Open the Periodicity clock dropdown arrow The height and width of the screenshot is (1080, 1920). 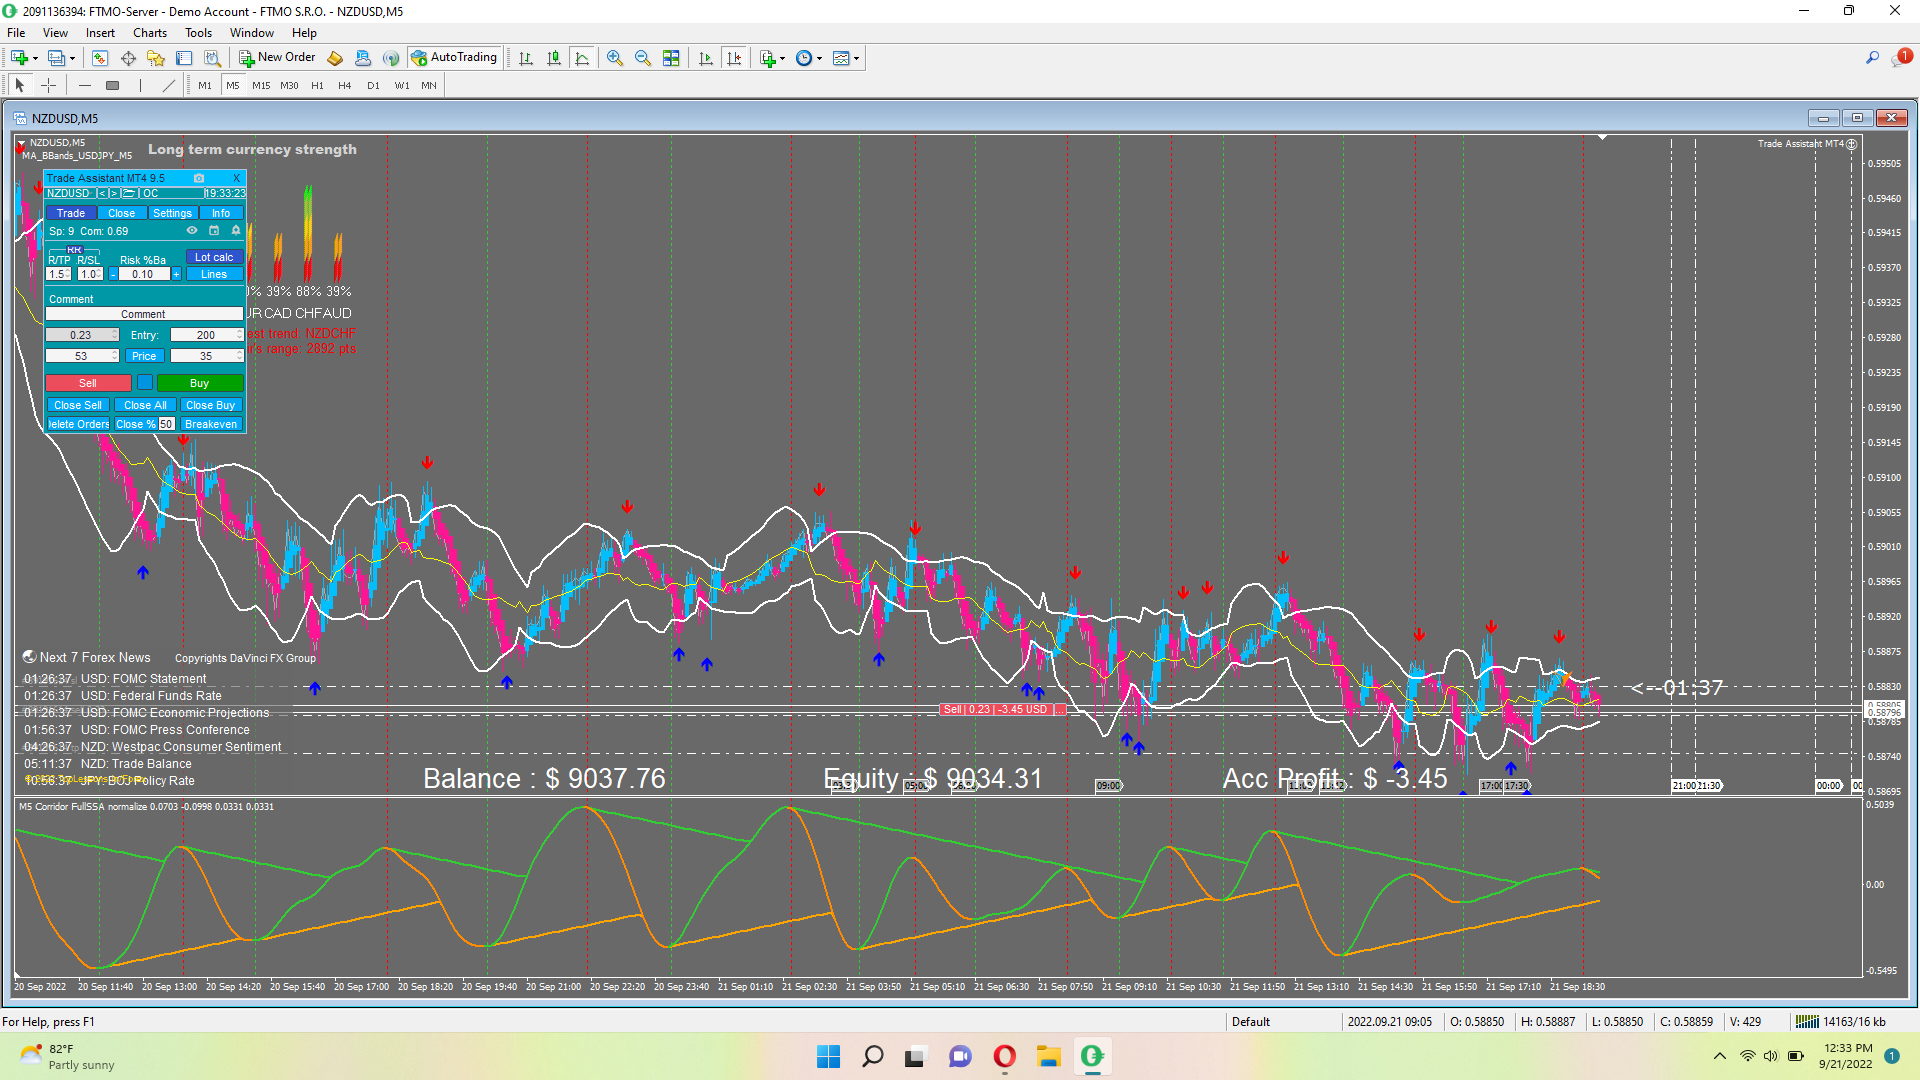[x=820, y=58]
